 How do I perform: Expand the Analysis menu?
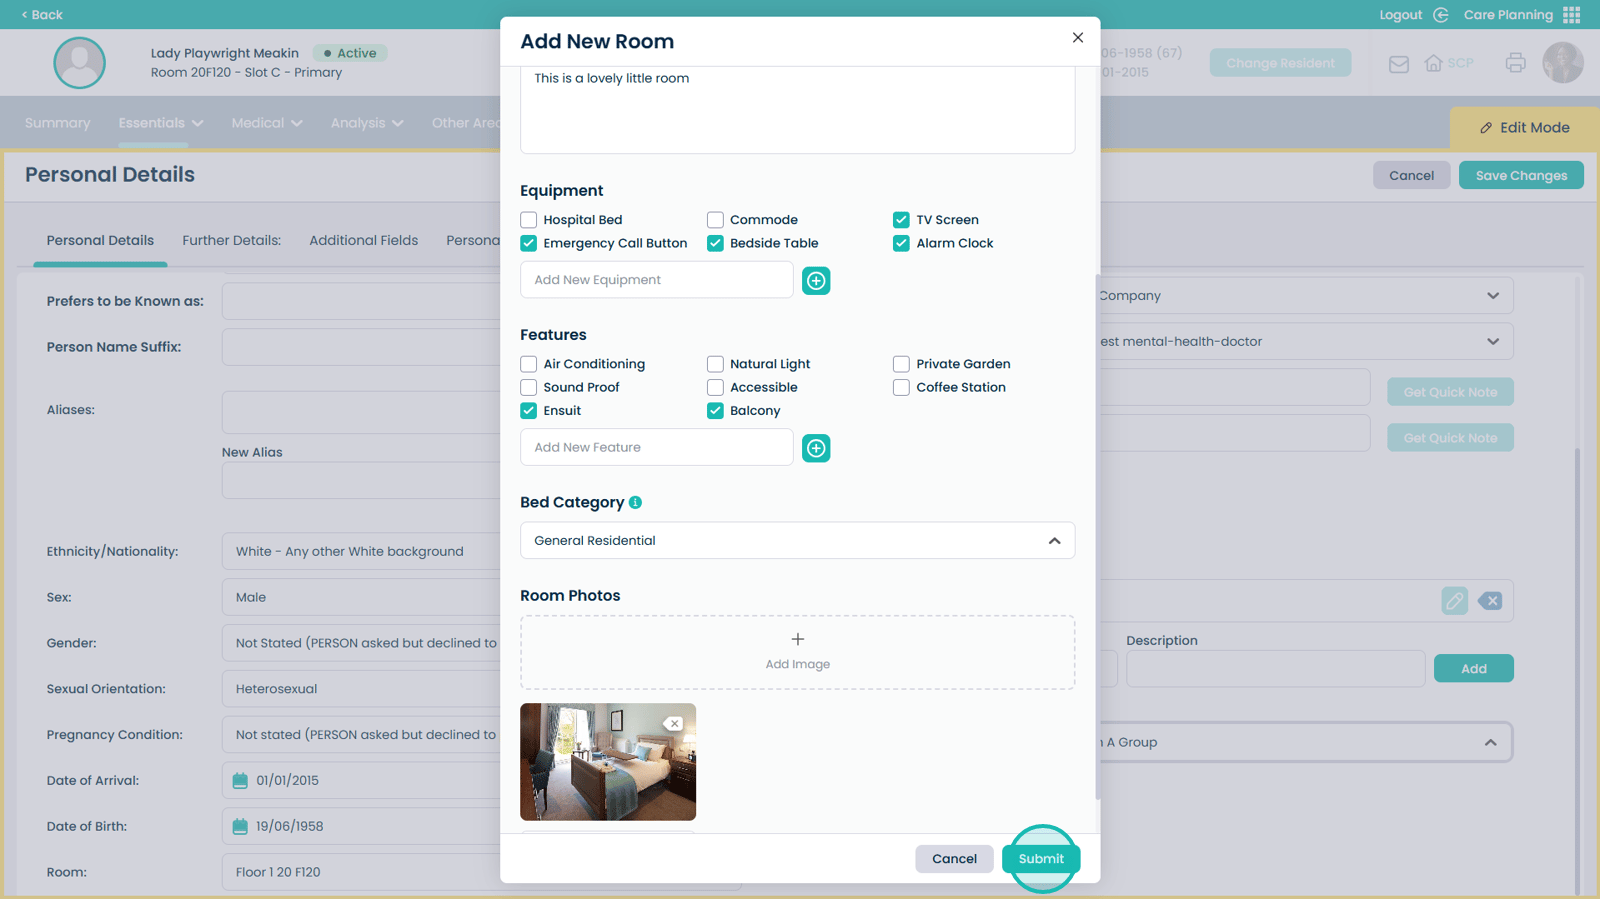(x=367, y=123)
